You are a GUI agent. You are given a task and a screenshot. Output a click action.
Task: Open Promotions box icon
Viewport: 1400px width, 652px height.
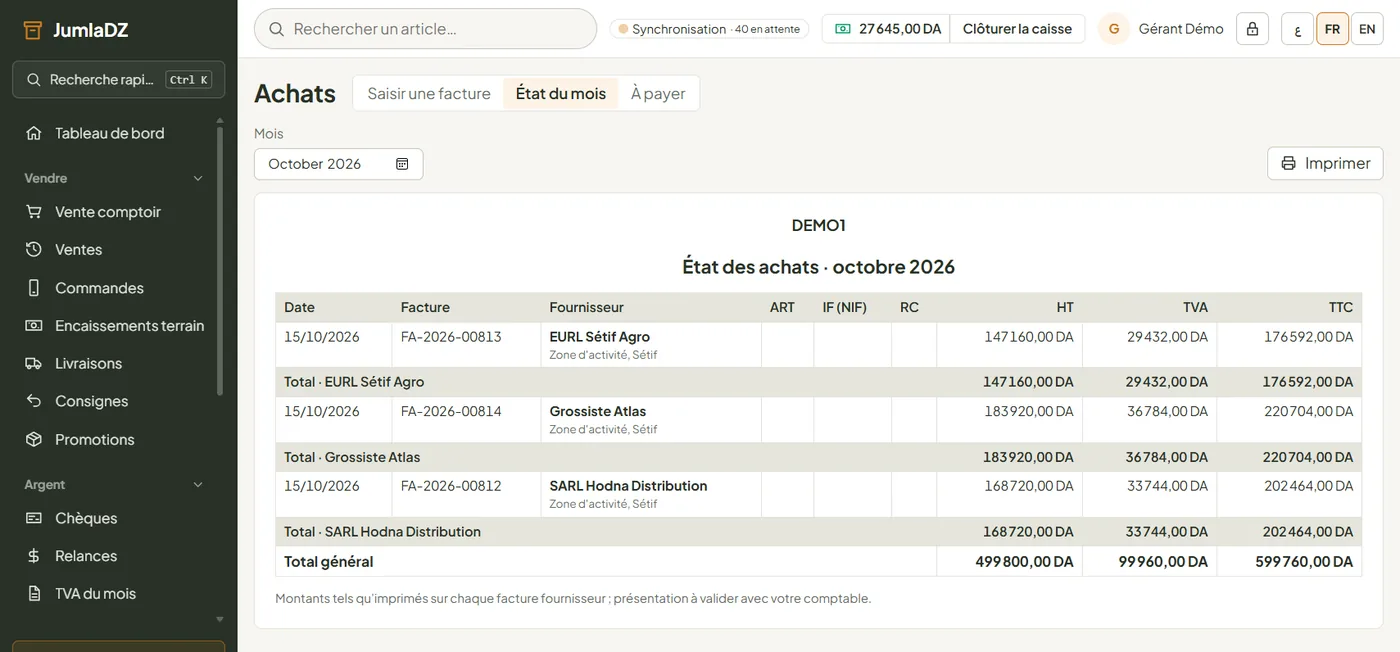click(34, 440)
